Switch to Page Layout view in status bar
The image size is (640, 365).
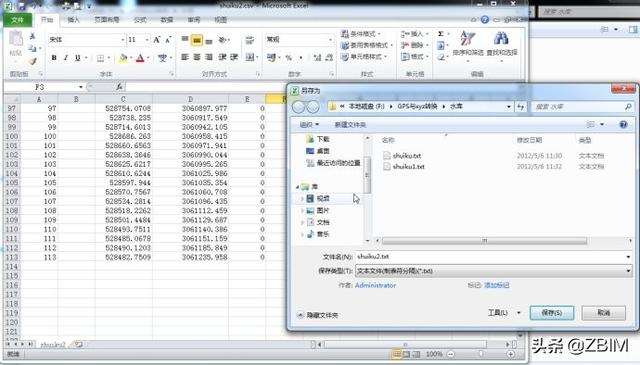tap(406, 354)
